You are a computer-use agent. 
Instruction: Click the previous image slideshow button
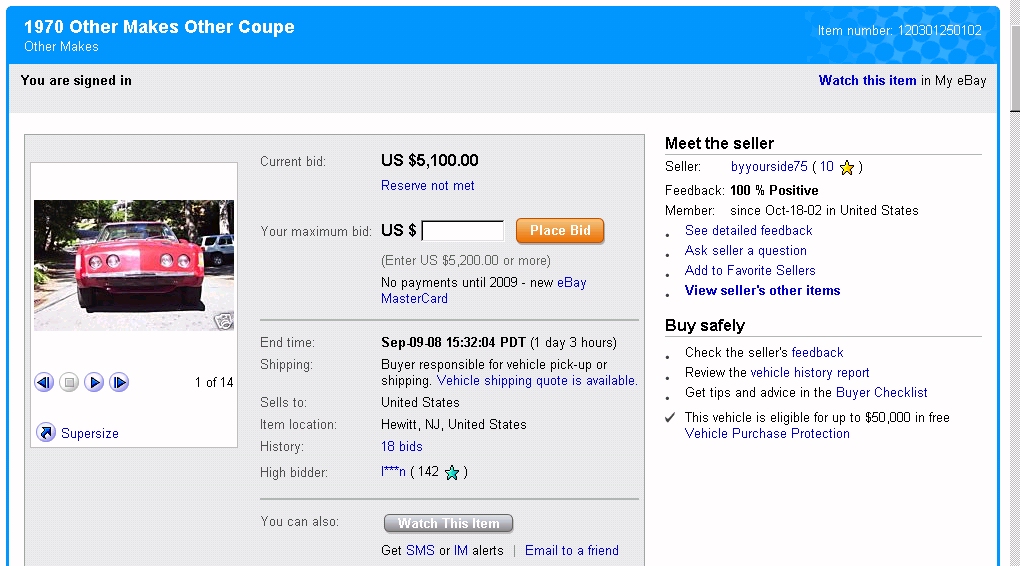click(44, 382)
